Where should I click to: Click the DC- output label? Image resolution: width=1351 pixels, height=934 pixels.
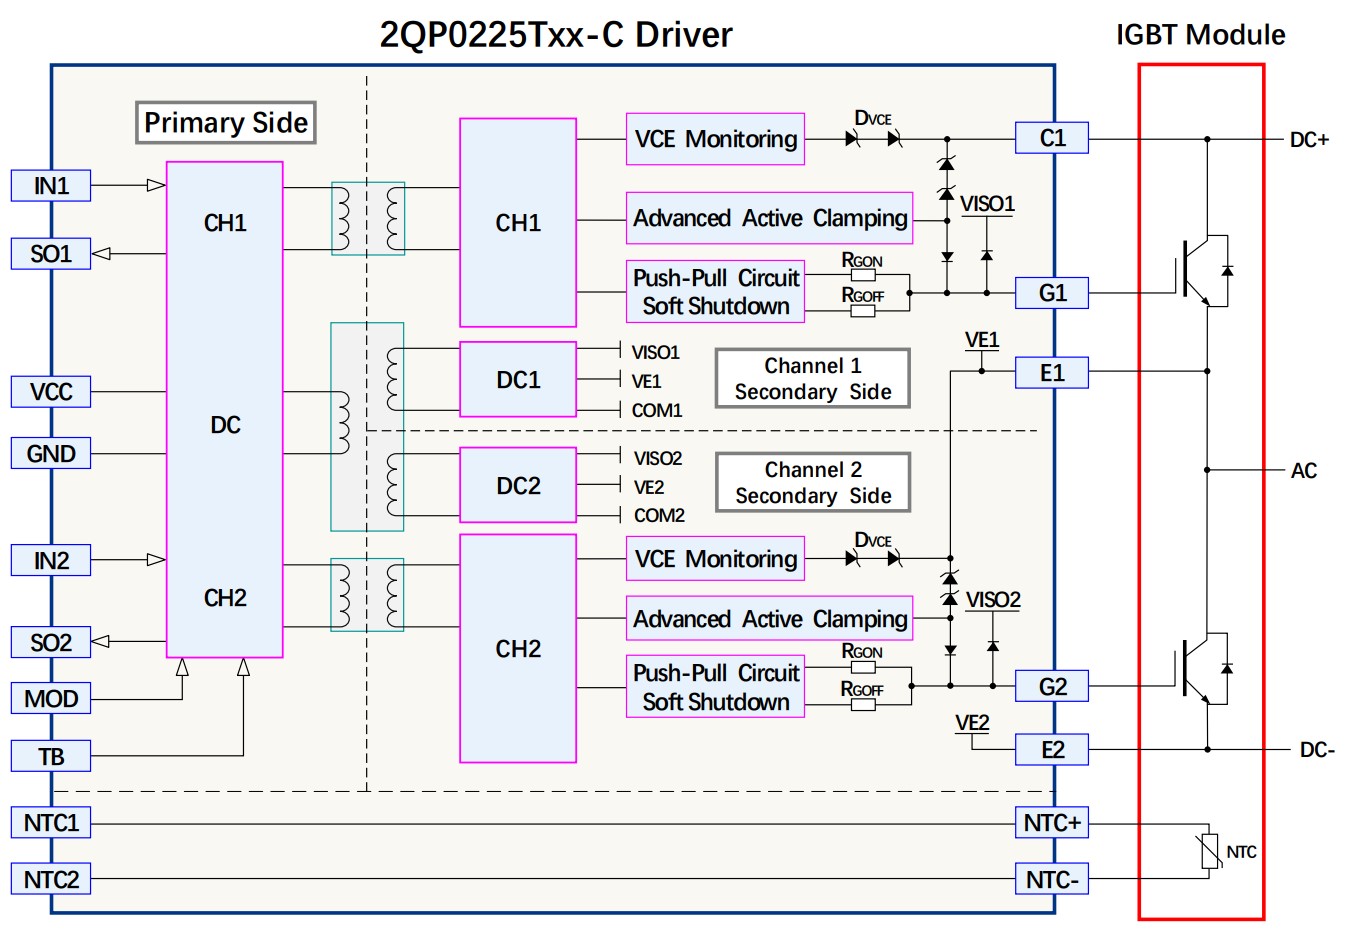[1317, 750]
